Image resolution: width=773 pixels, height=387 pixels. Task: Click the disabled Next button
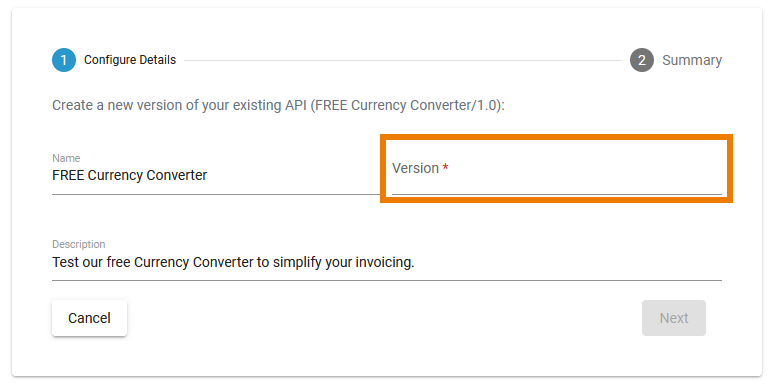tap(674, 318)
